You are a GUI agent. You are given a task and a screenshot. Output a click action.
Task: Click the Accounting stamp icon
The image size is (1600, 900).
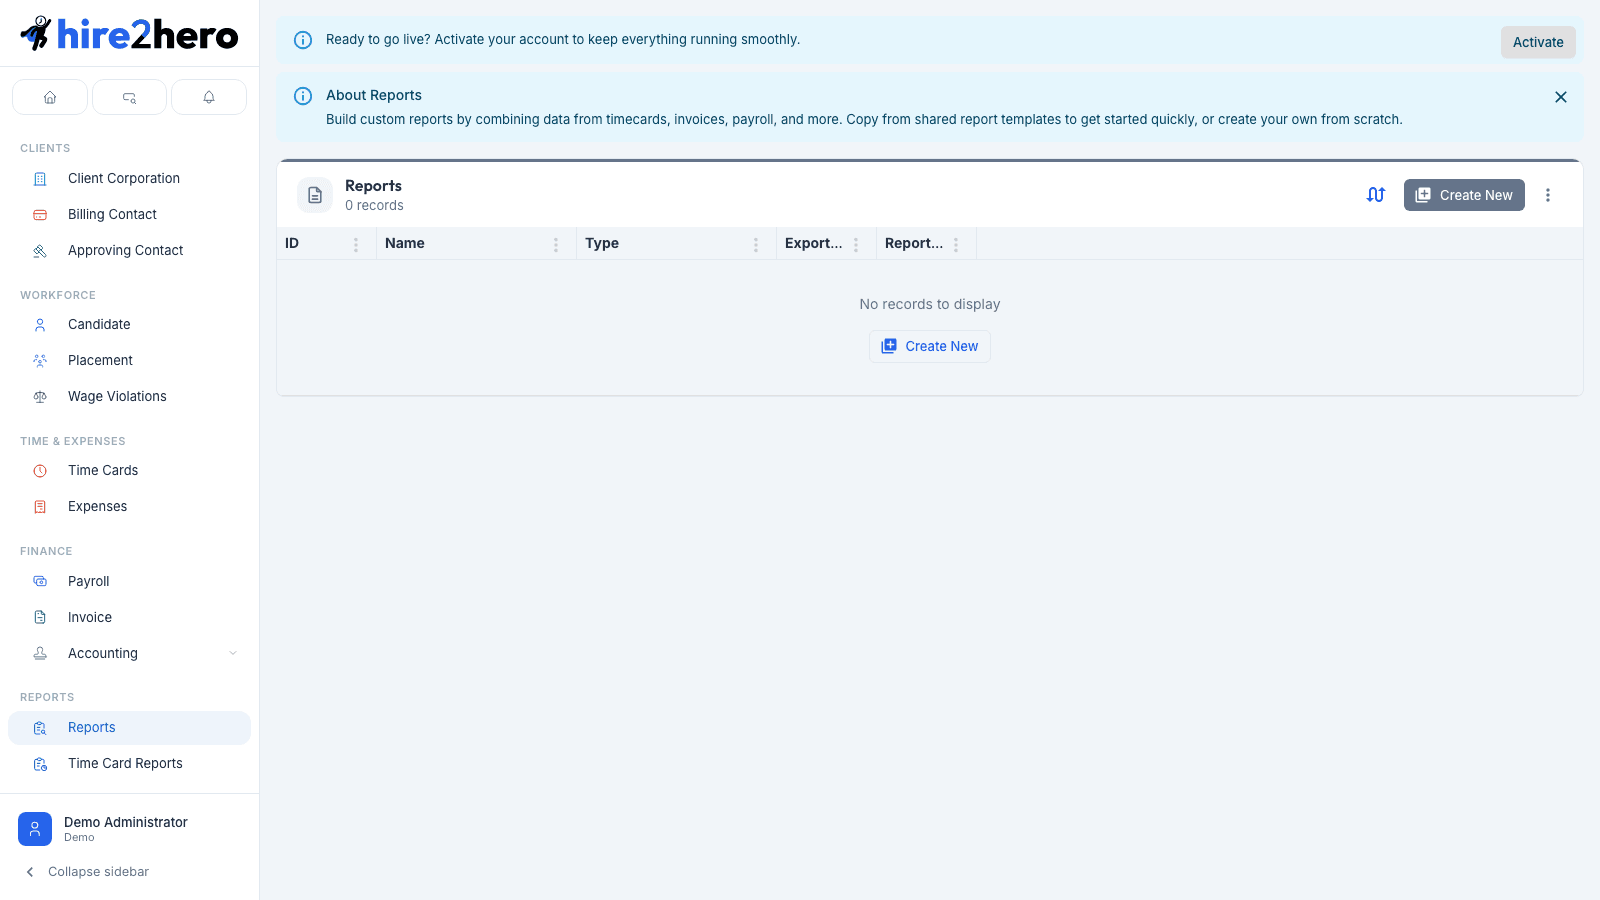point(40,653)
